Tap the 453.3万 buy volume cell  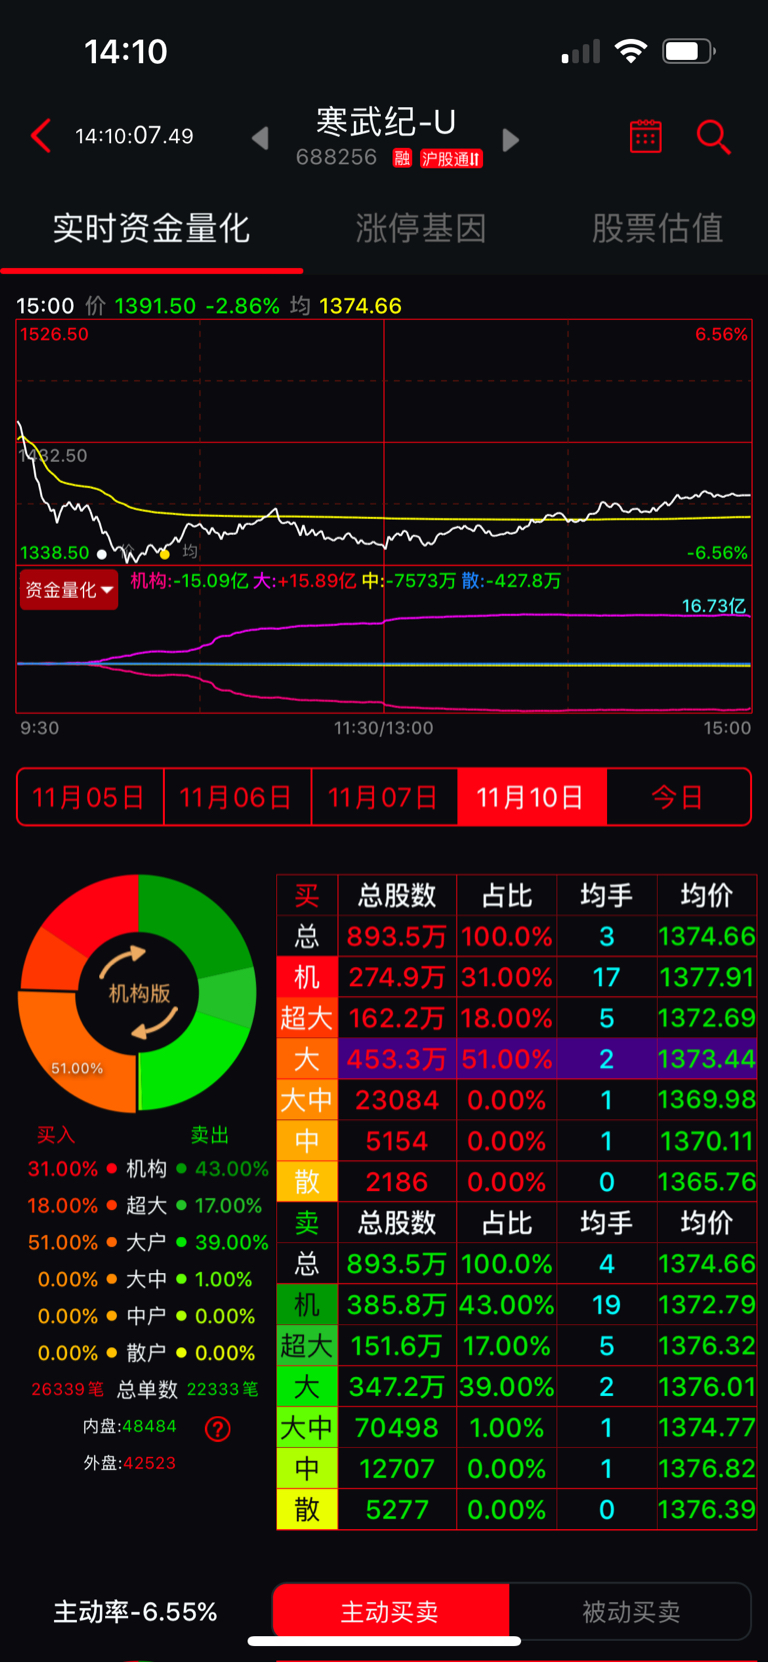[397, 1059]
